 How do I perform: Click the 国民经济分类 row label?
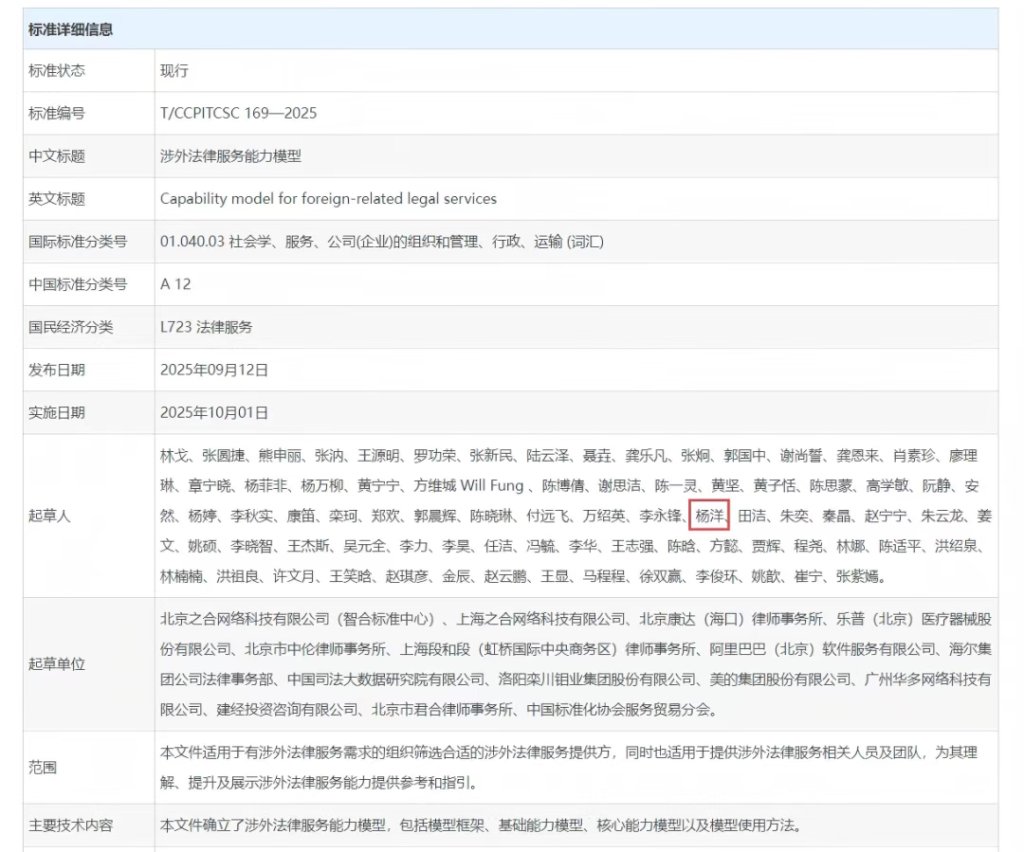click(71, 327)
